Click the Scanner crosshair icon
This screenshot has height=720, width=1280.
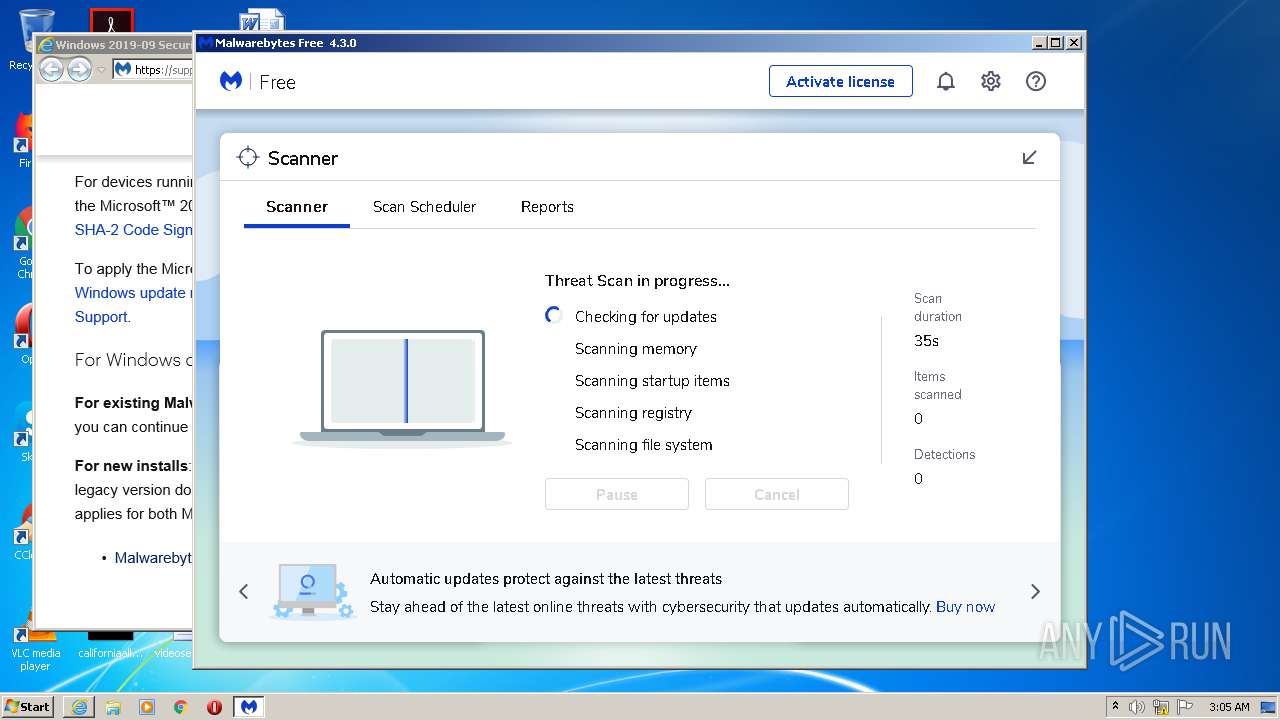pos(247,158)
